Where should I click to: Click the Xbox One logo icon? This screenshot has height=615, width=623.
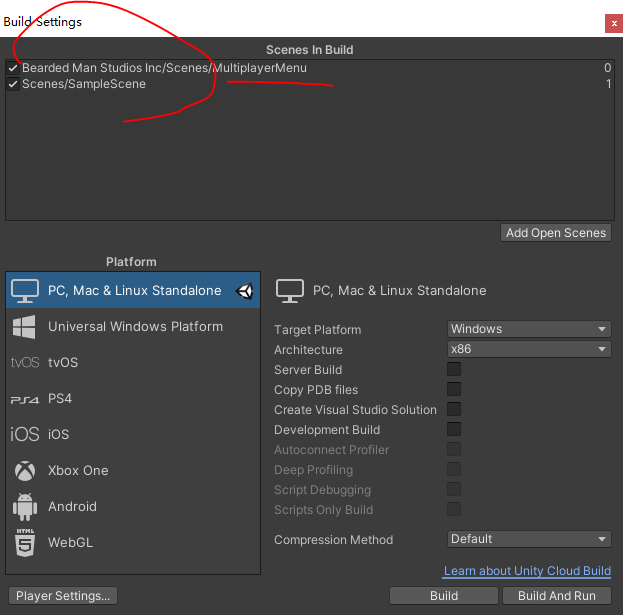tap(25, 471)
